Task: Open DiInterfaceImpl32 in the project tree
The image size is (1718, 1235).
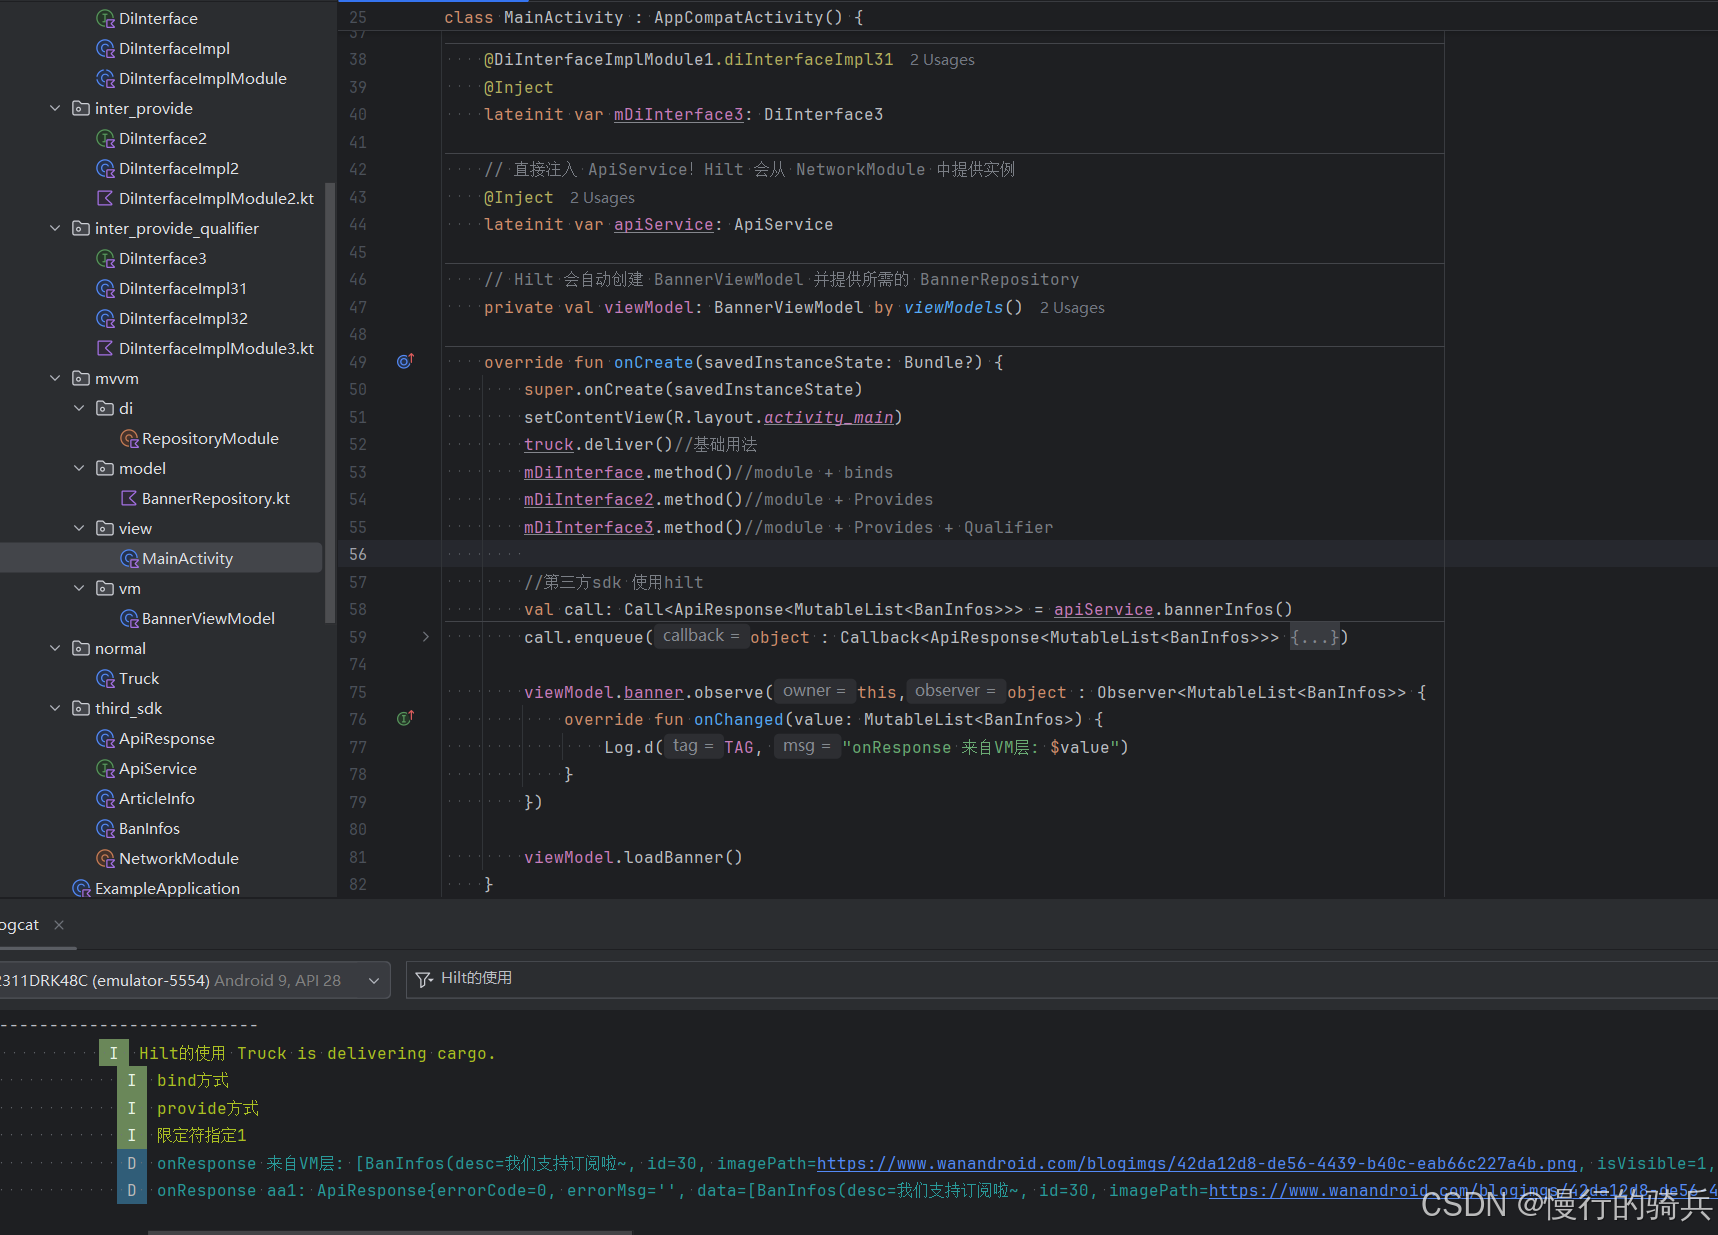Action: point(183,318)
